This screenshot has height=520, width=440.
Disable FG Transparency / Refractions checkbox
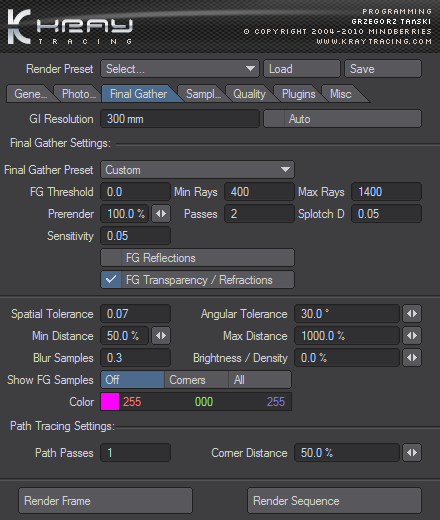point(111,280)
